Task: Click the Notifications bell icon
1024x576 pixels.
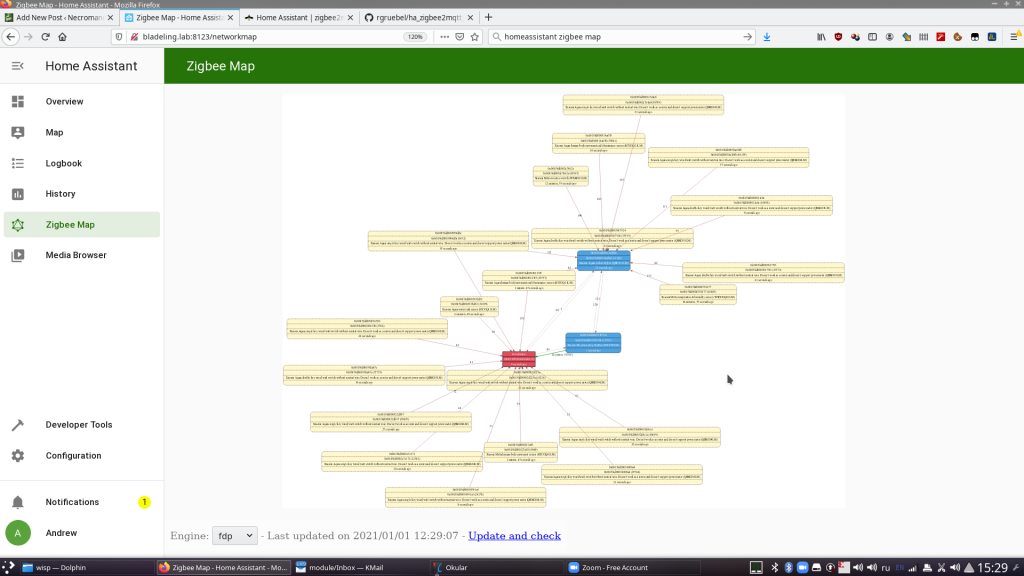Action: [x=18, y=502]
